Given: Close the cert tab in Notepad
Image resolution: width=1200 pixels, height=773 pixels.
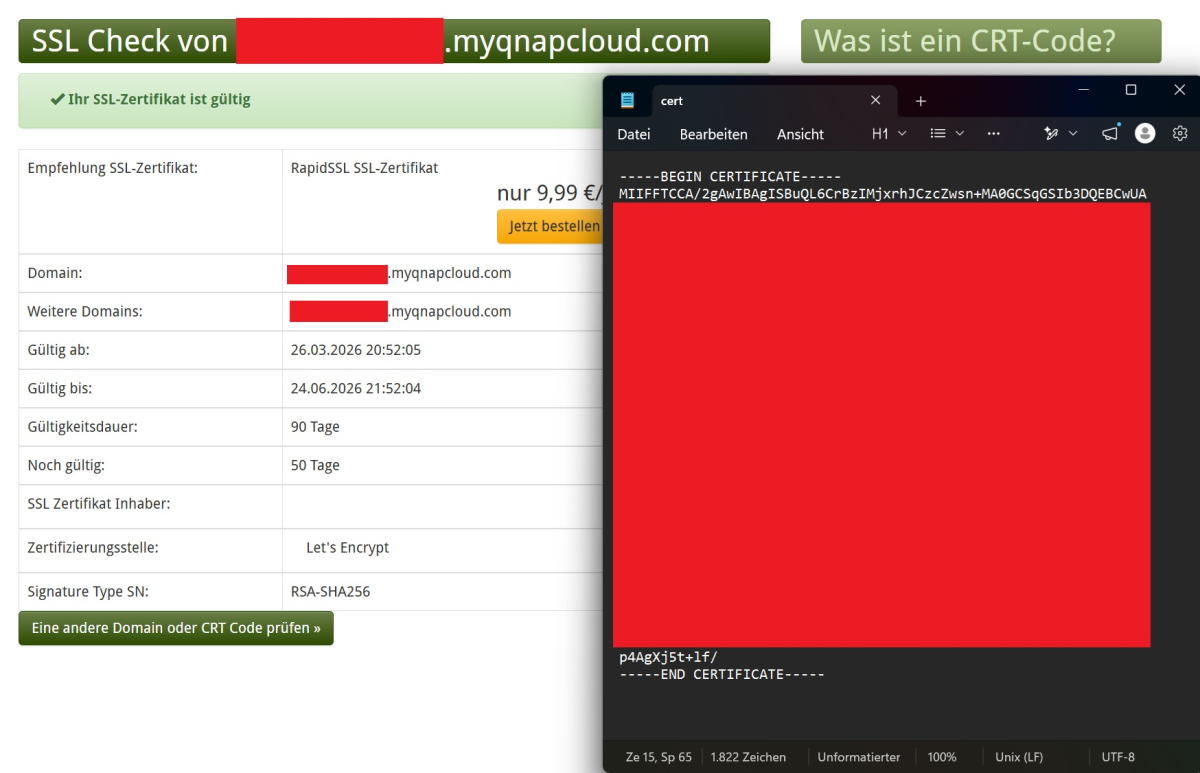Looking at the screenshot, I should point(876,100).
